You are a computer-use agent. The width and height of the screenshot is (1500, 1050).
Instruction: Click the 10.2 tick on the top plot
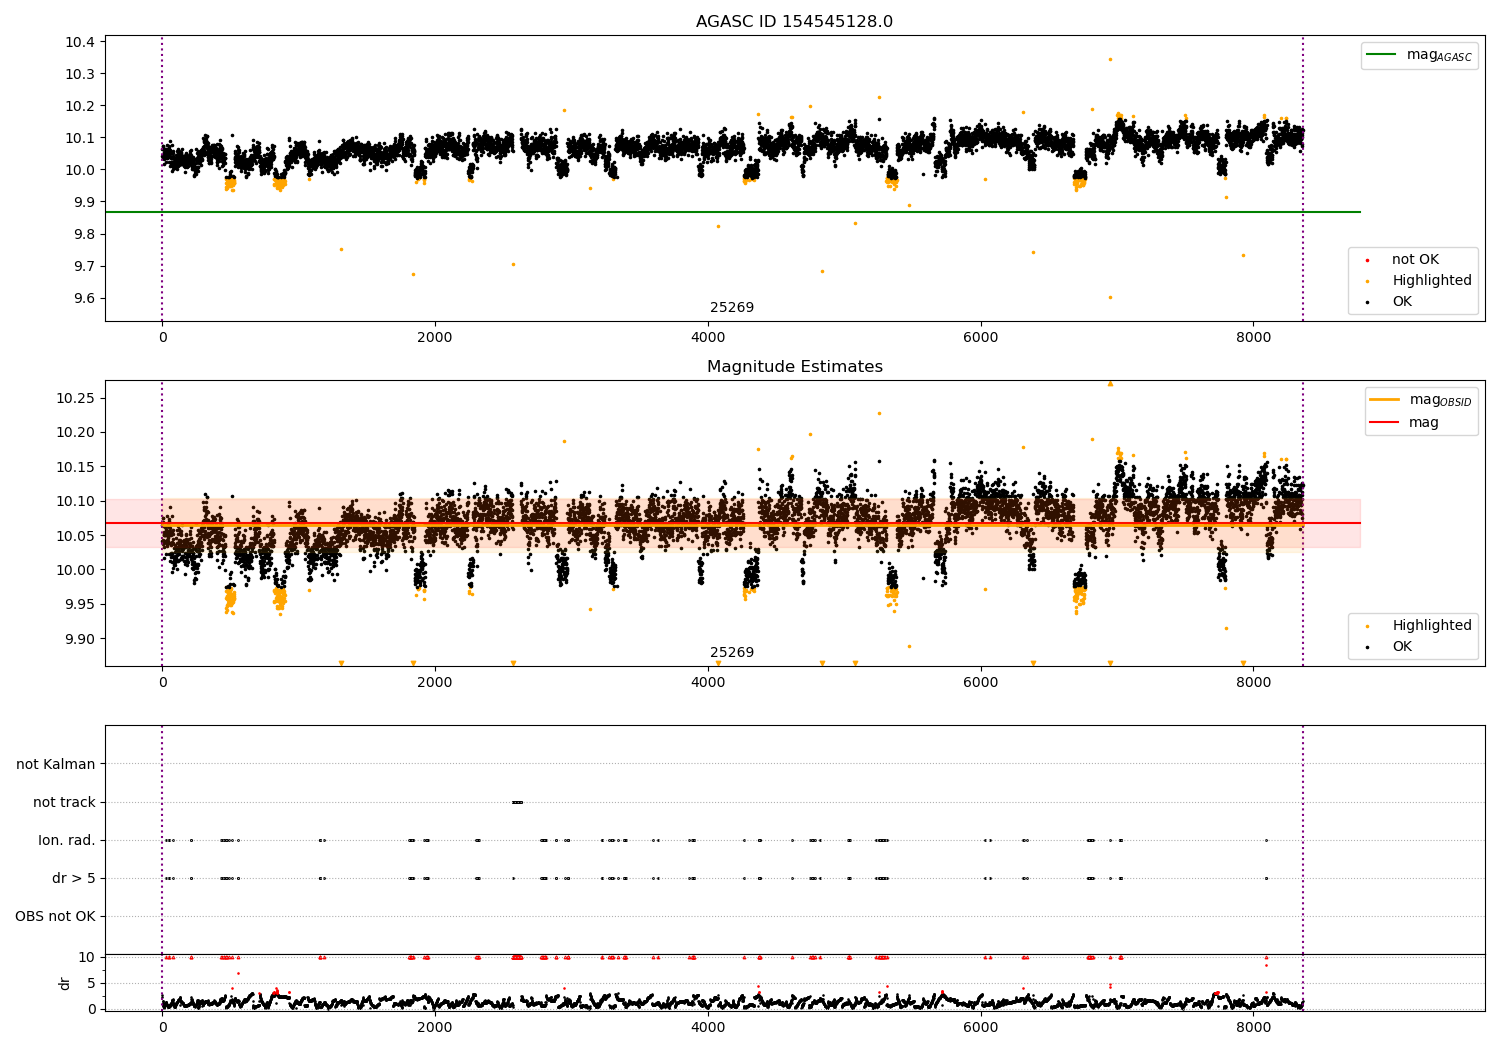click(80, 106)
